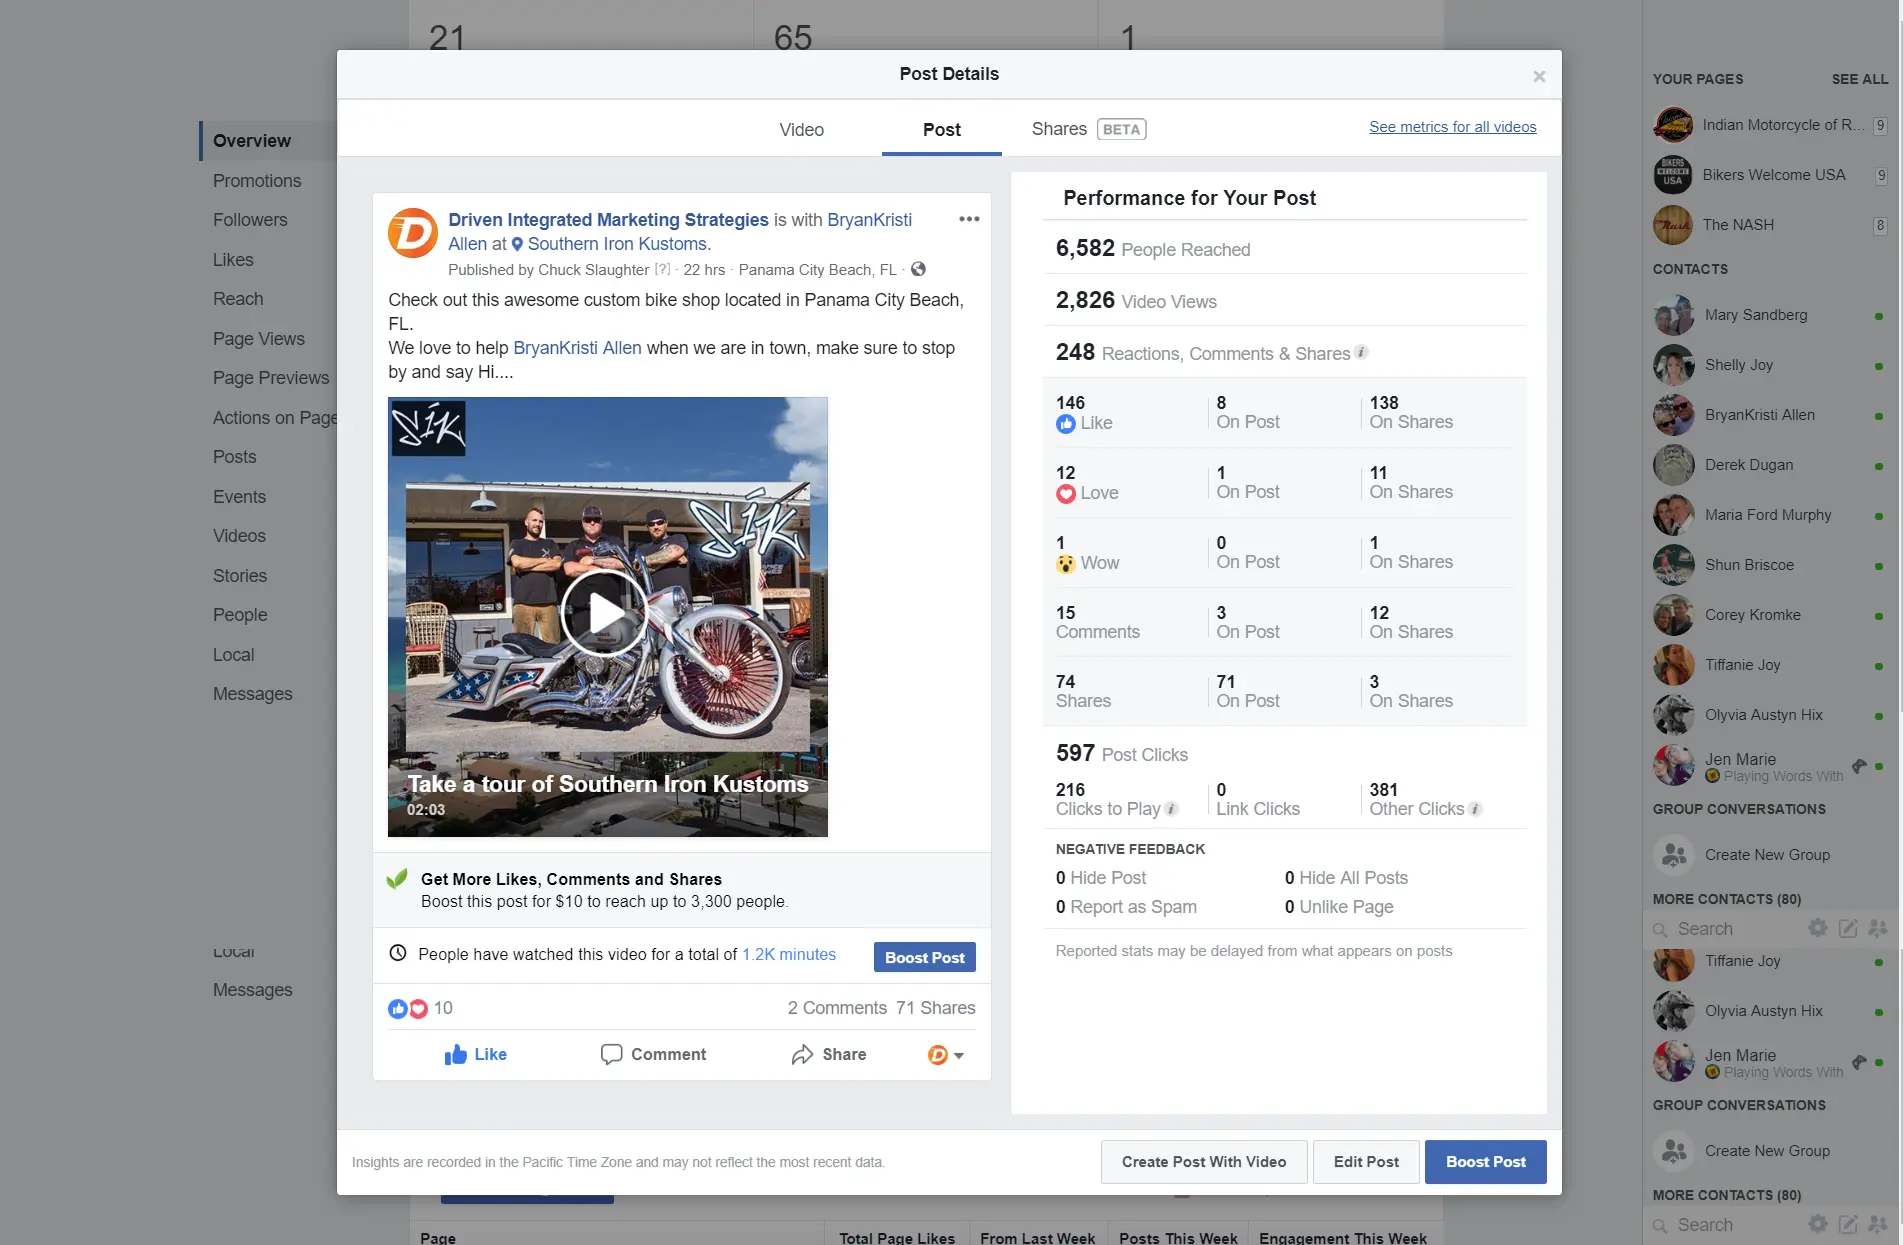Click the new message compose icon

(1848, 929)
